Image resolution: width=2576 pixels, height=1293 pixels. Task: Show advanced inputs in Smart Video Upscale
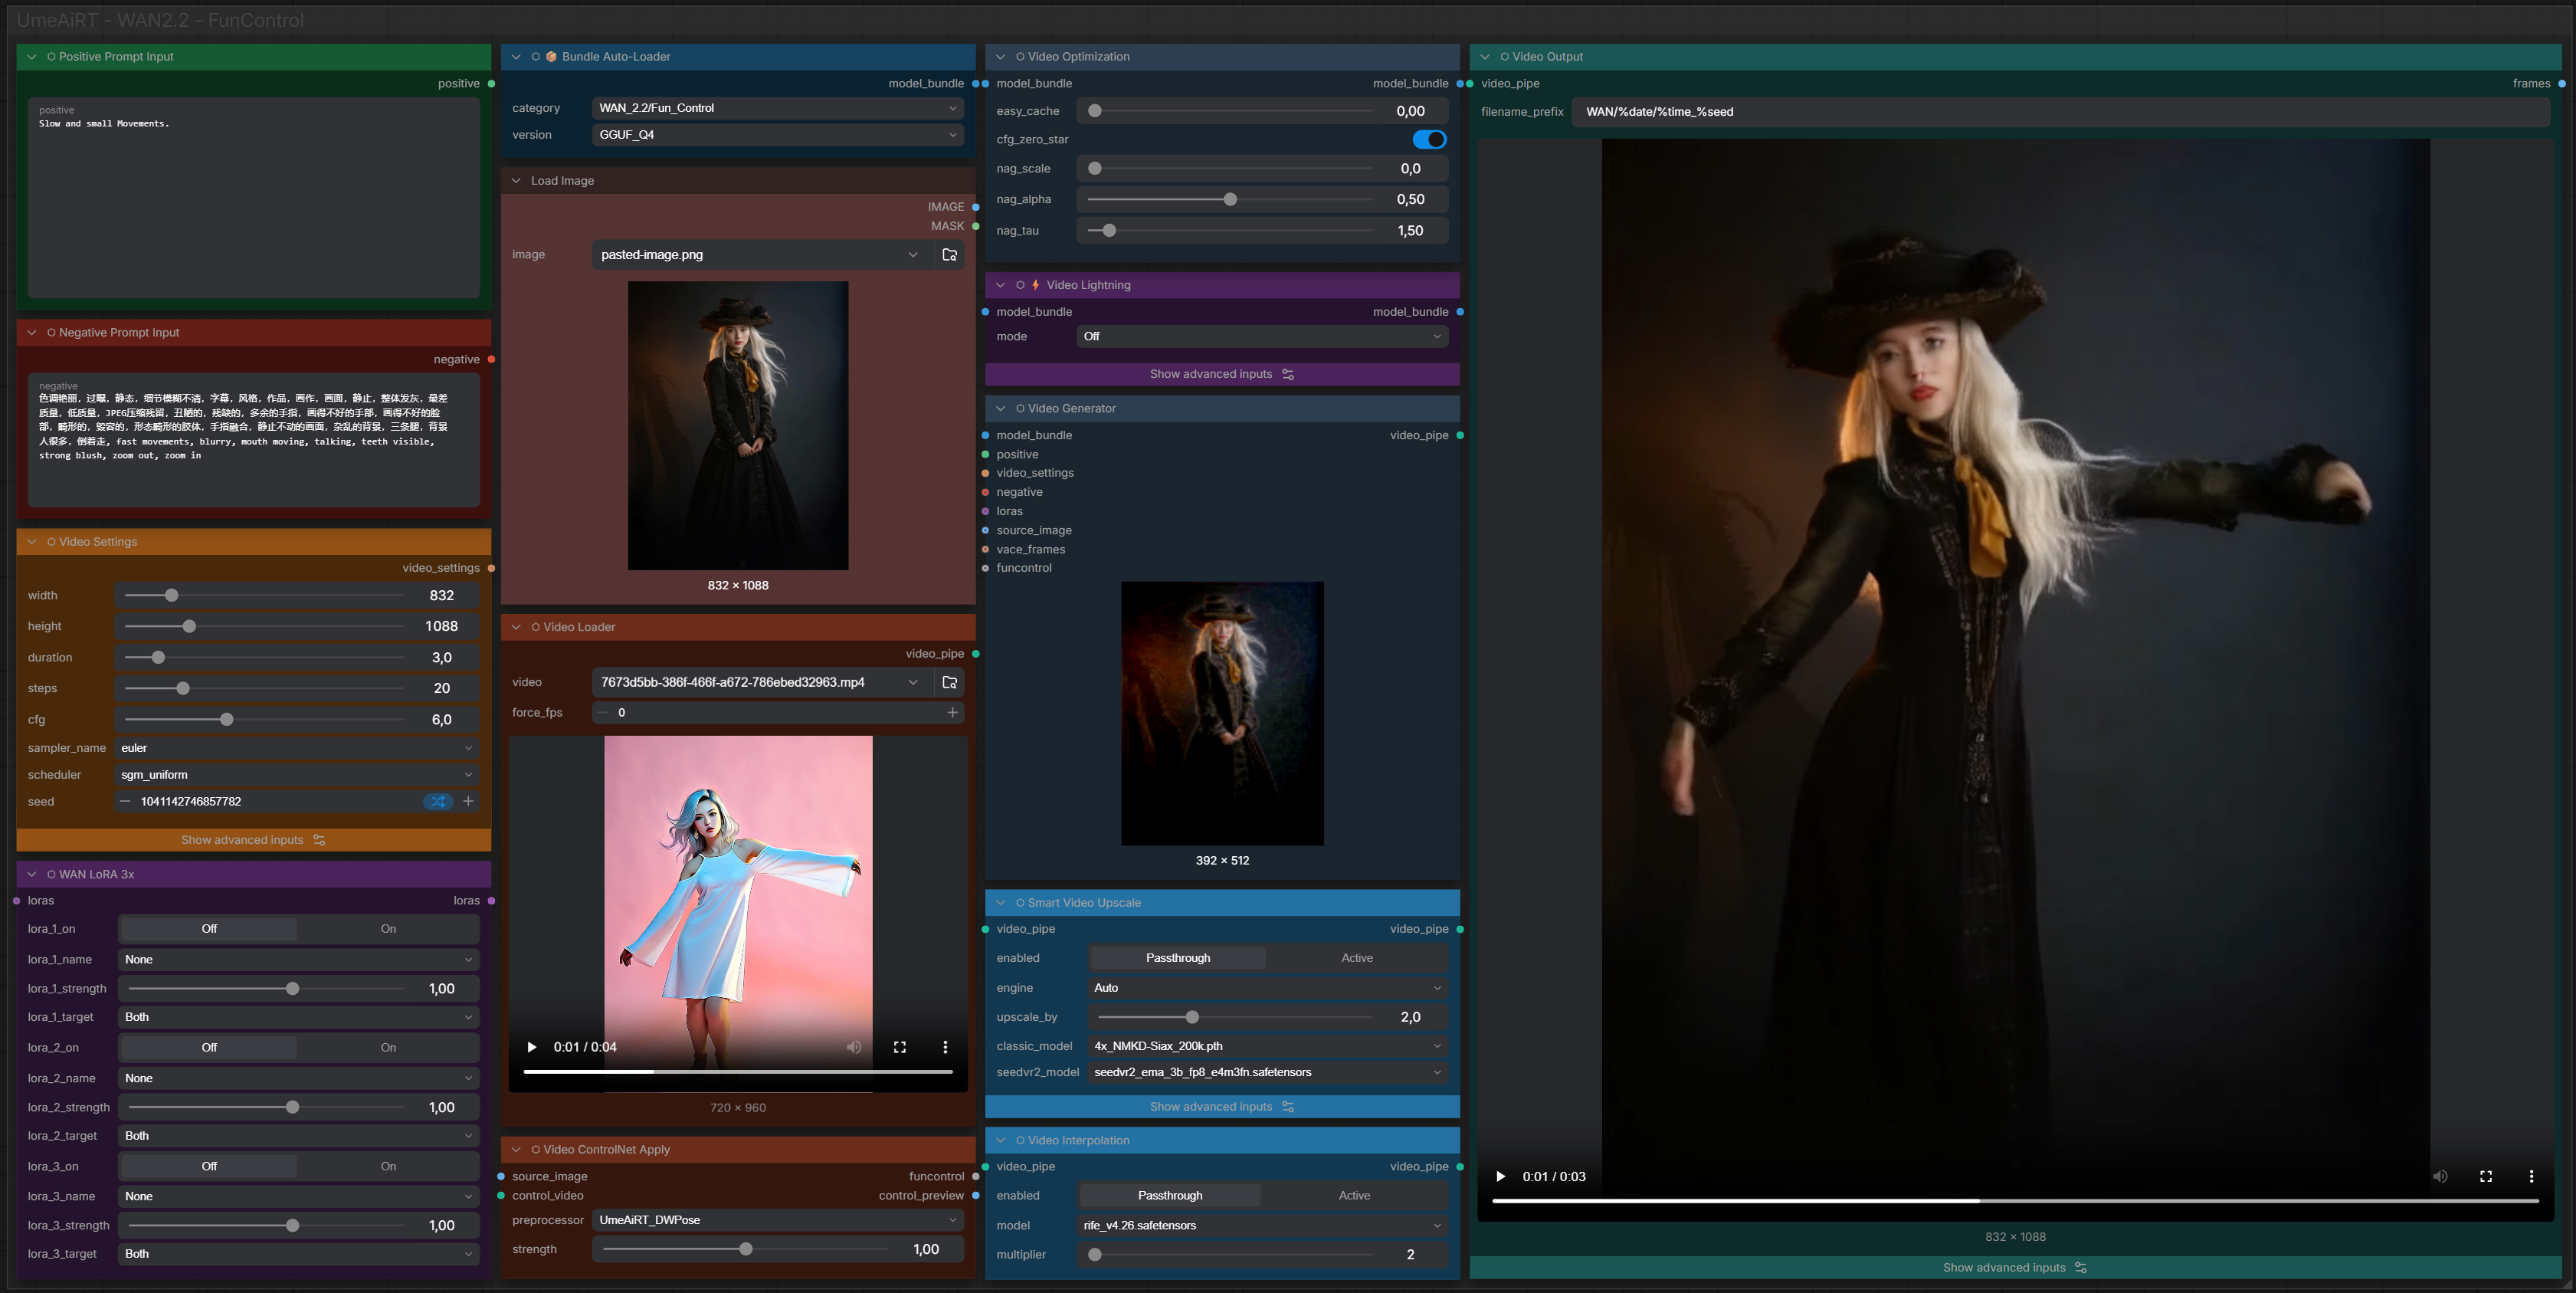pyautogui.click(x=1222, y=1107)
